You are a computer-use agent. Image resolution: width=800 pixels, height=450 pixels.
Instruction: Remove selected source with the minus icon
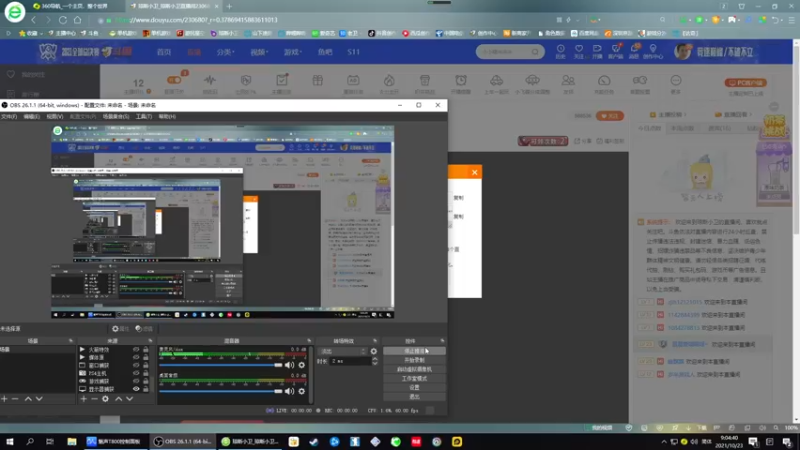[x=94, y=398]
